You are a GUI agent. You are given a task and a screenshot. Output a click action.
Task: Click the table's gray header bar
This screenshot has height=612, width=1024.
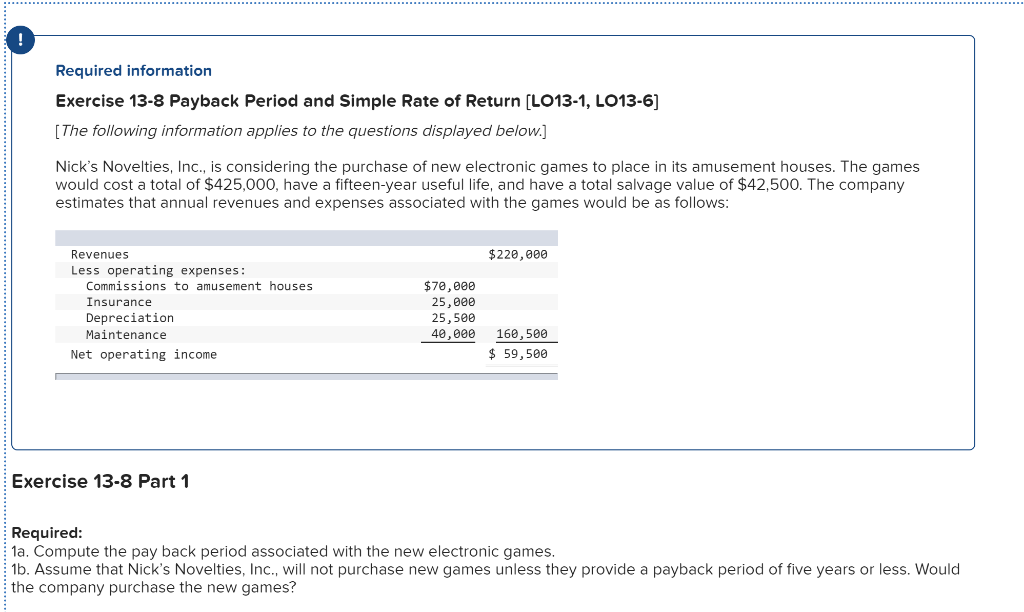[x=306, y=238]
